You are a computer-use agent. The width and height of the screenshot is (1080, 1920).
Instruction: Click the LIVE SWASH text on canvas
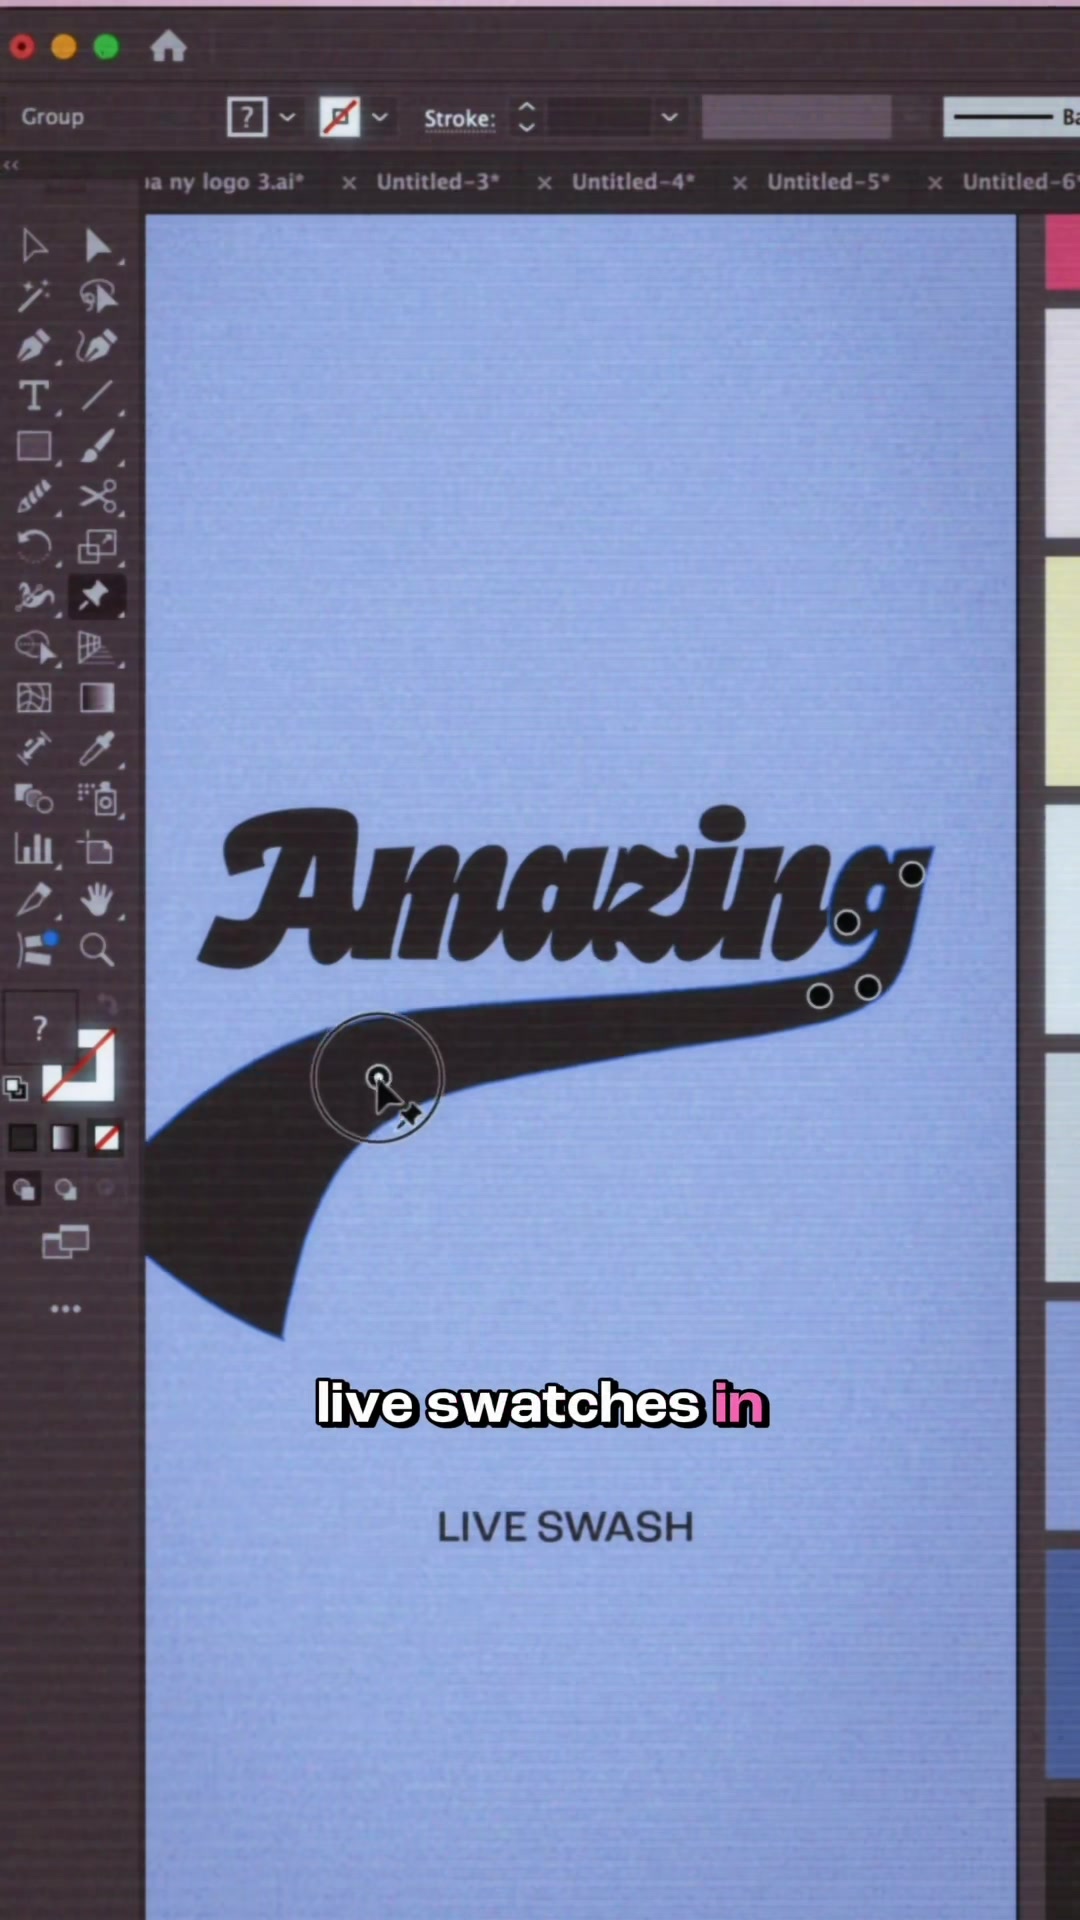point(565,1527)
